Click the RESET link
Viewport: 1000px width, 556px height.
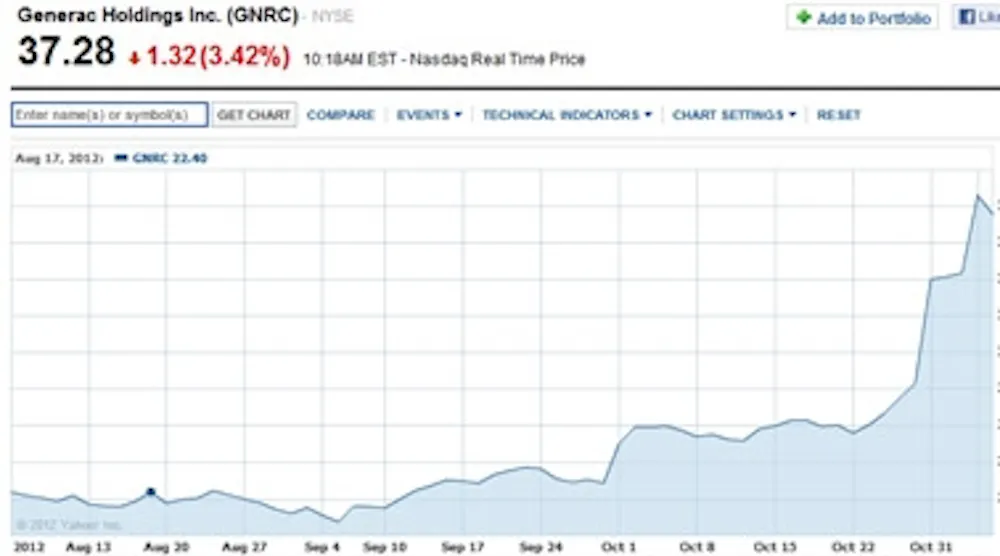click(839, 115)
